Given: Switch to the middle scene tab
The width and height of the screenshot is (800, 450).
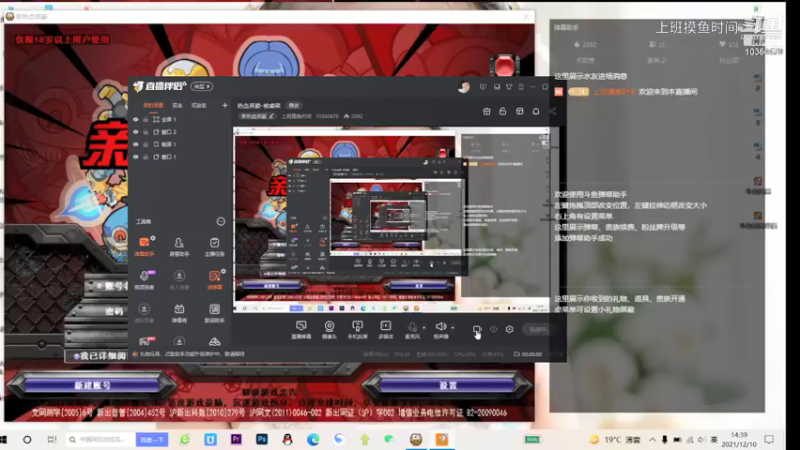Looking at the screenshot, I should 177,106.
